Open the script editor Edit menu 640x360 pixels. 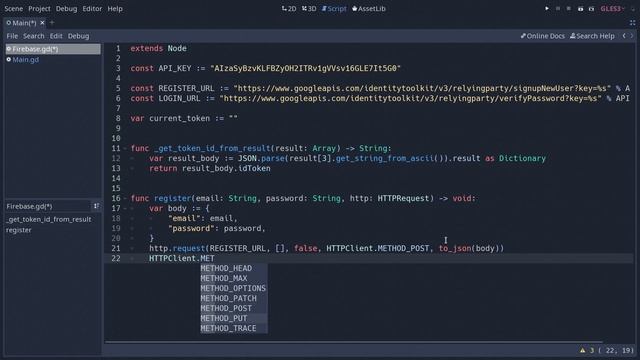[56, 36]
